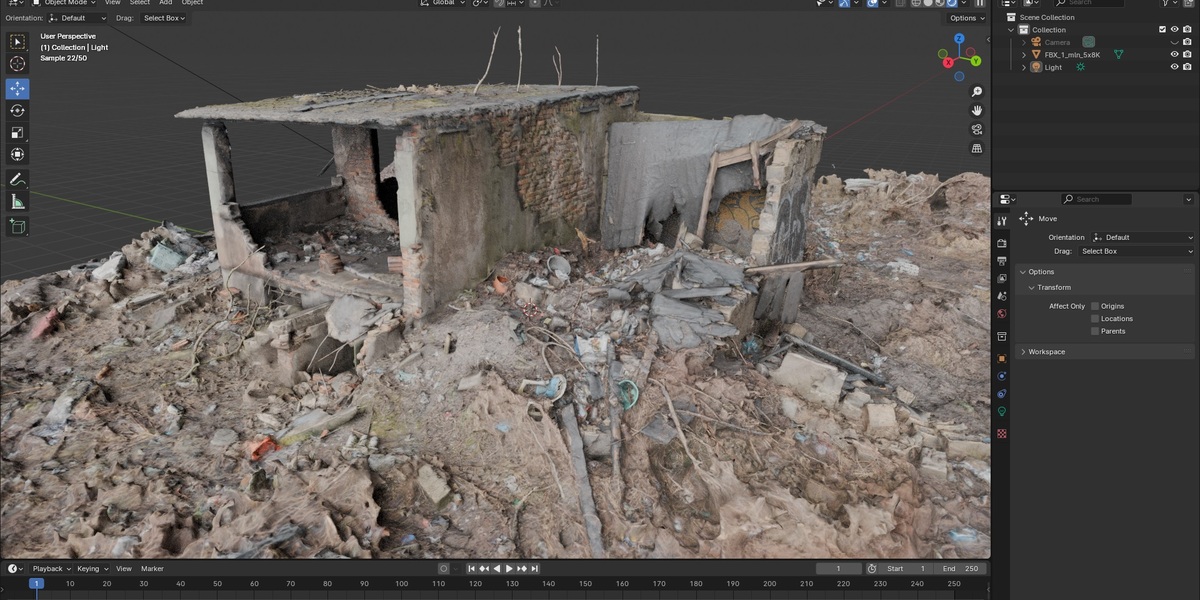Open the Object Data (light) properties tab
Viewport: 1200px width, 600px height.
click(x=1002, y=411)
